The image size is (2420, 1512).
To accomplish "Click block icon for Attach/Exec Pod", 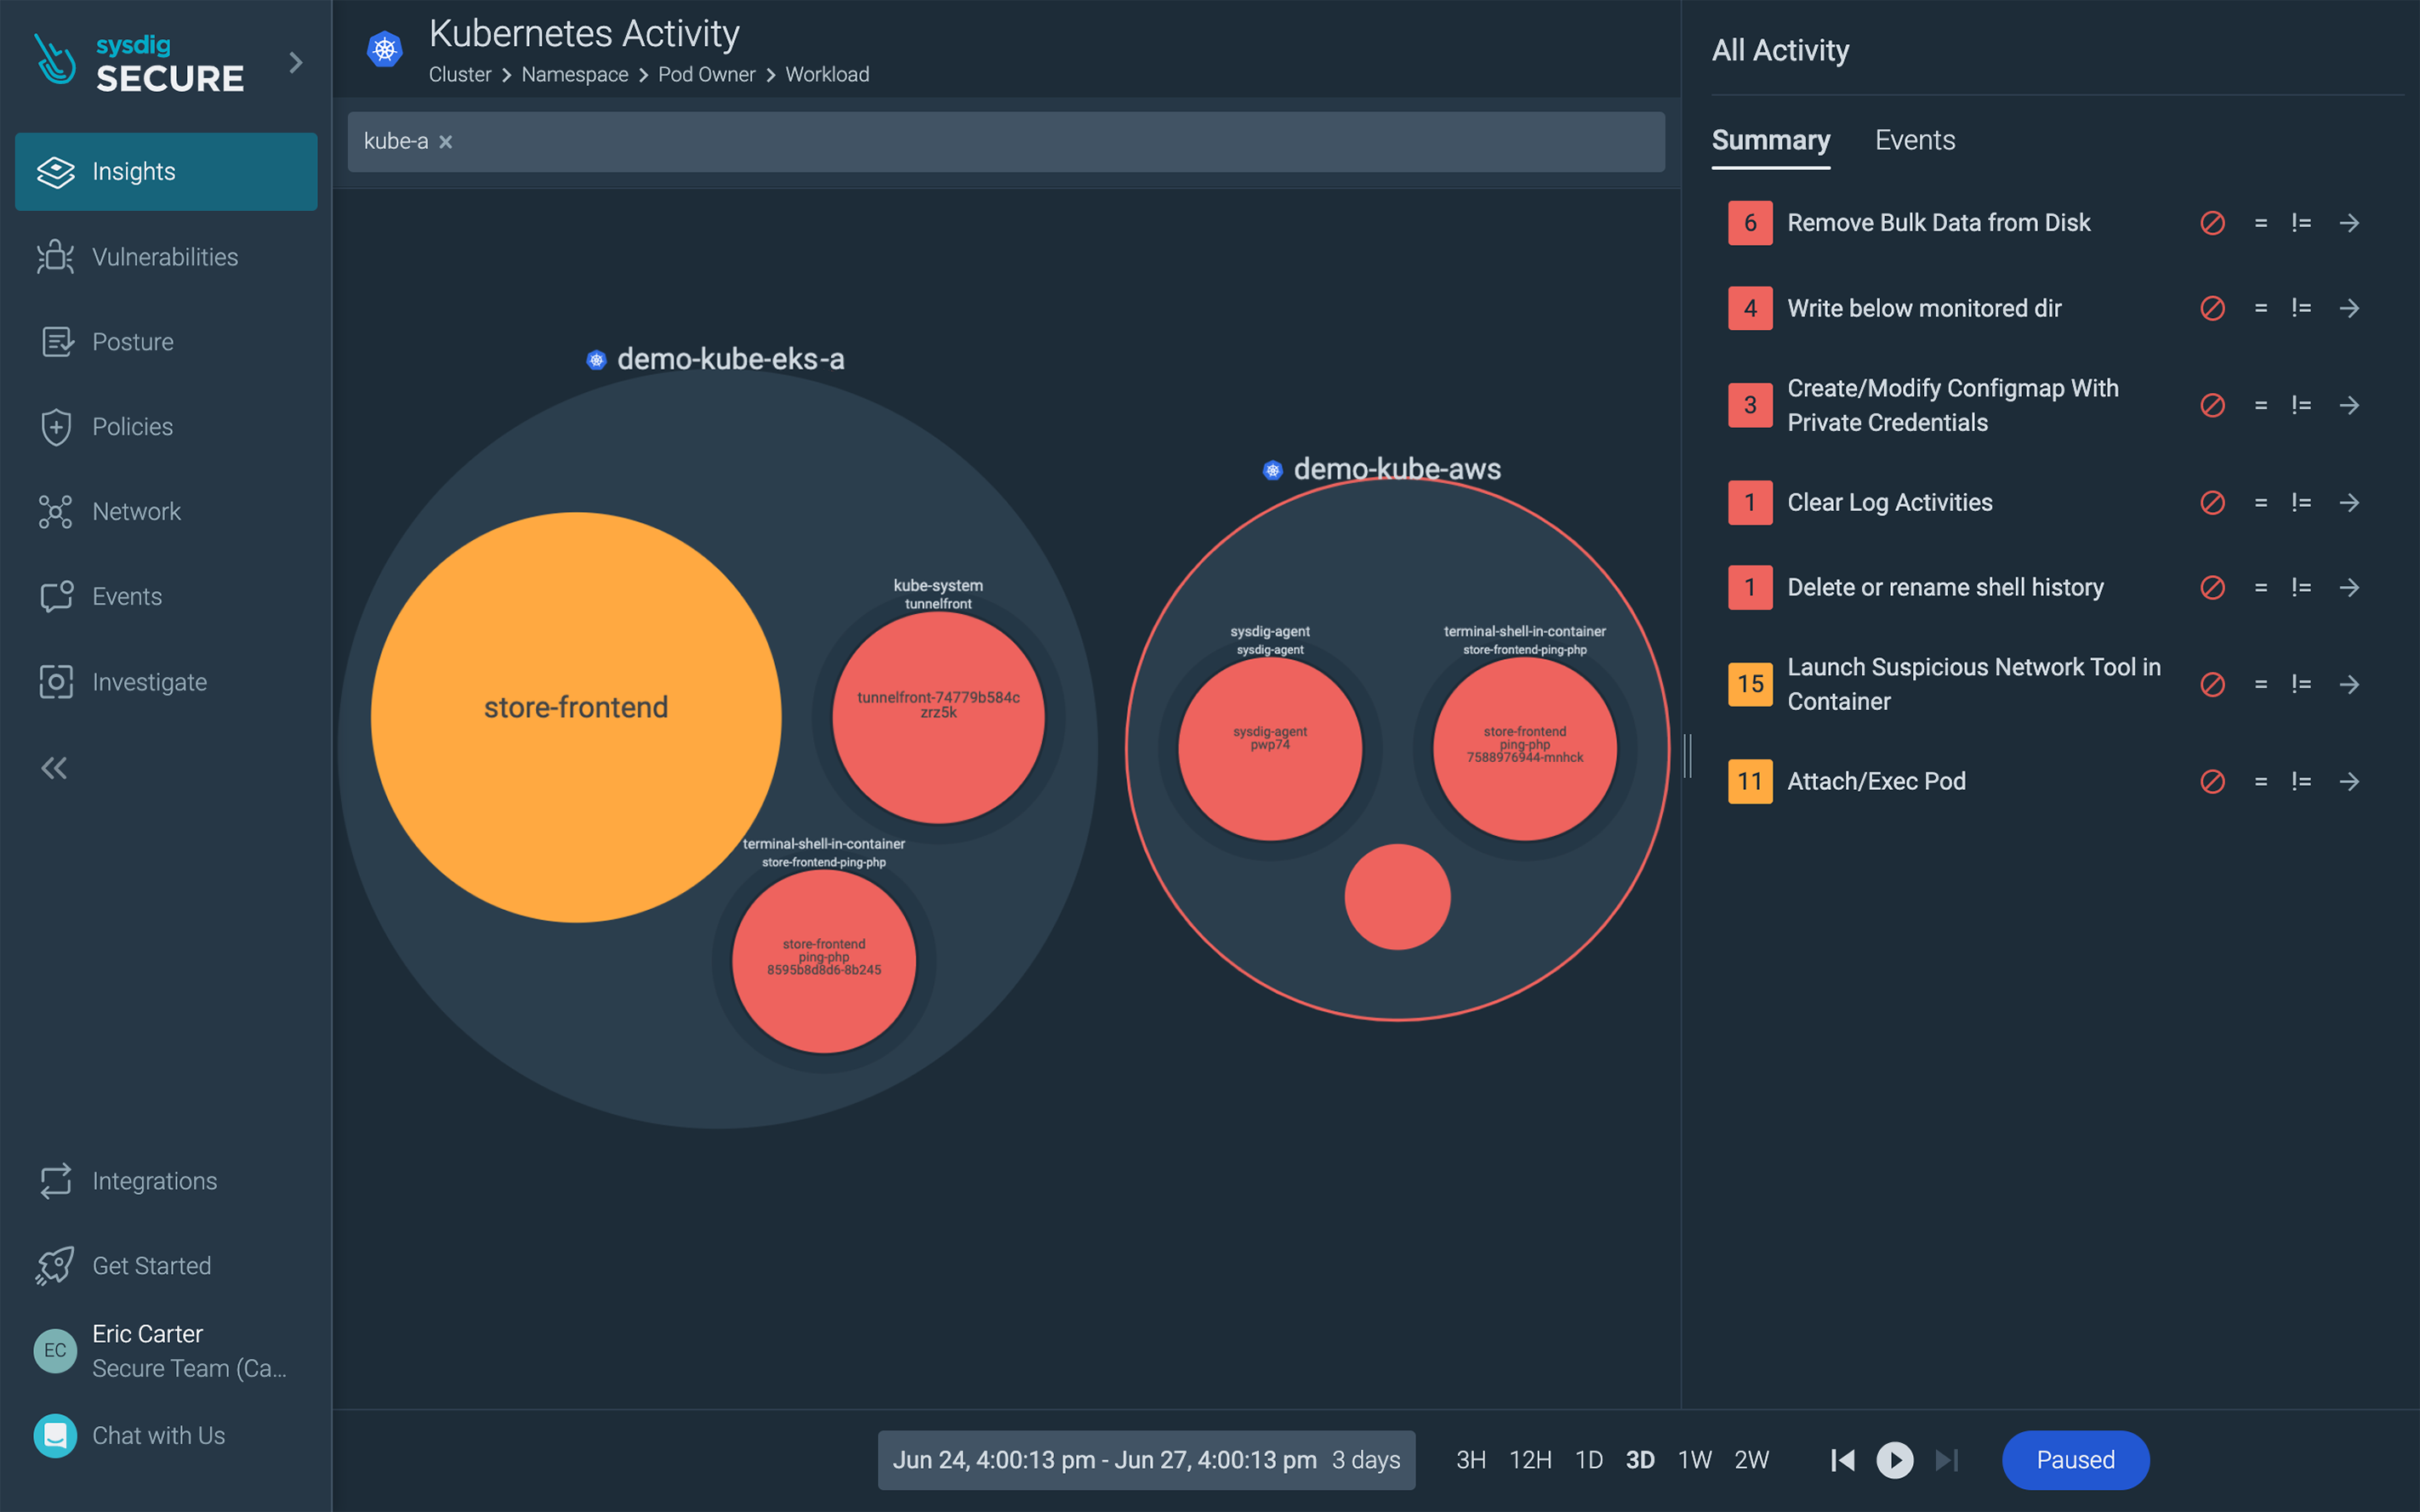I will click(x=2213, y=781).
